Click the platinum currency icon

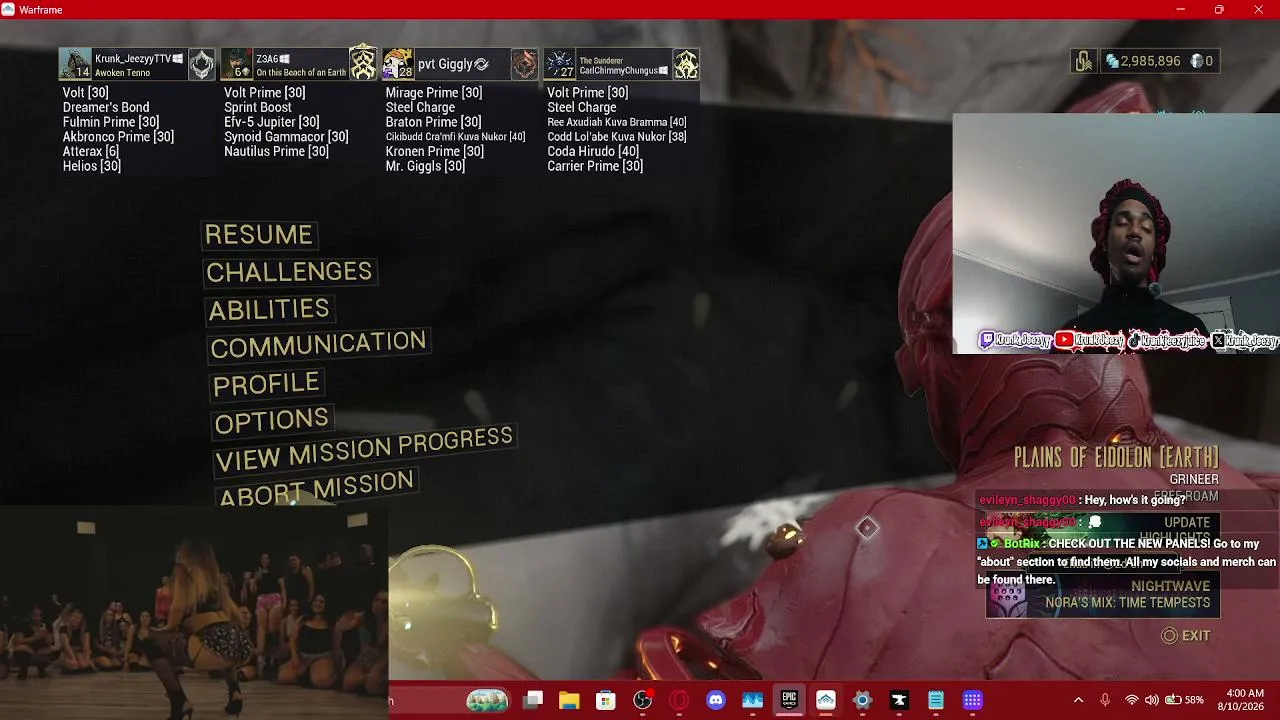(1195, 61)
